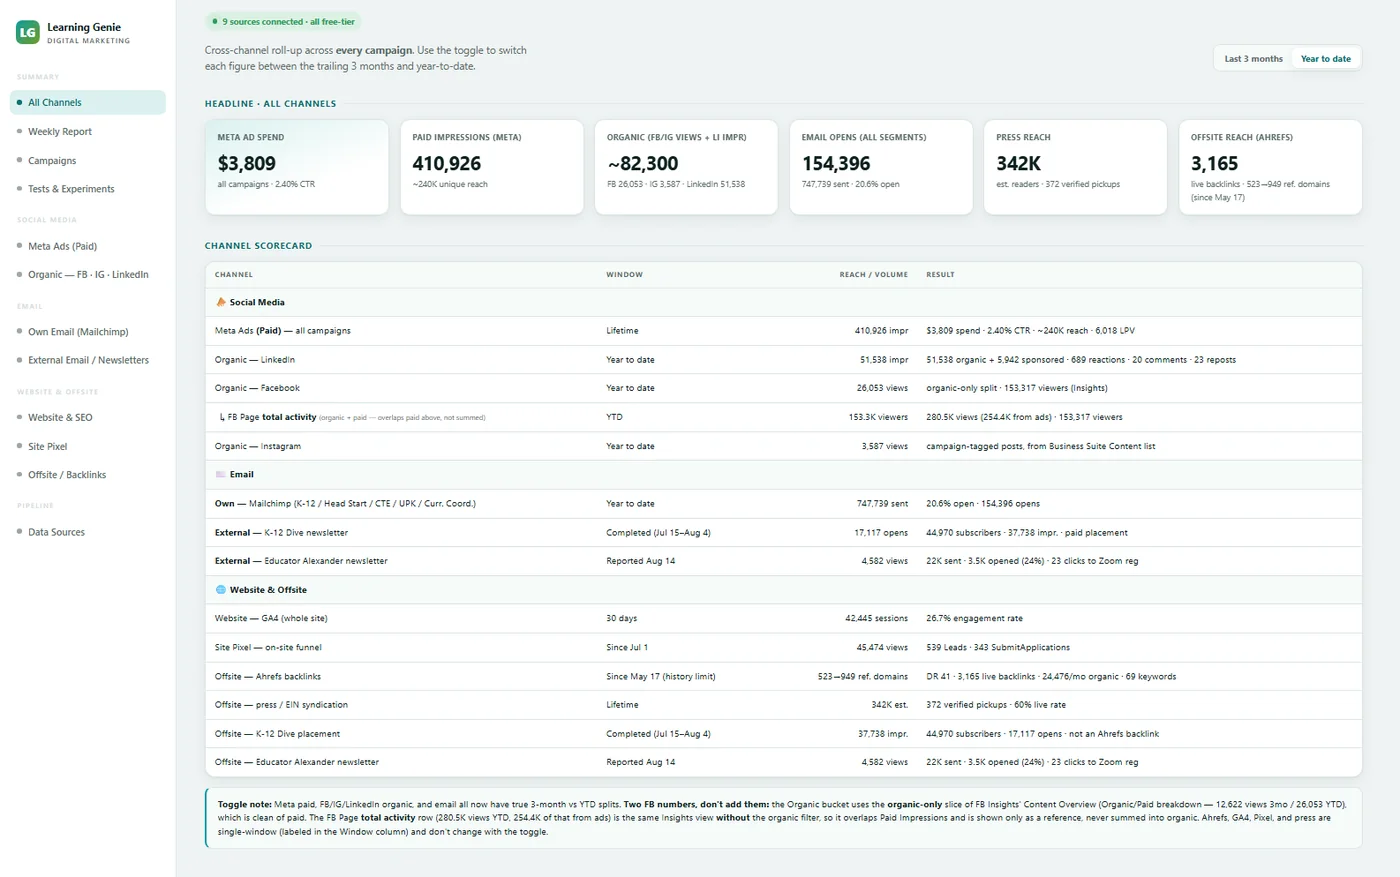
Task: Click the 9 sources connected status badge
Action: coord(284,21)
